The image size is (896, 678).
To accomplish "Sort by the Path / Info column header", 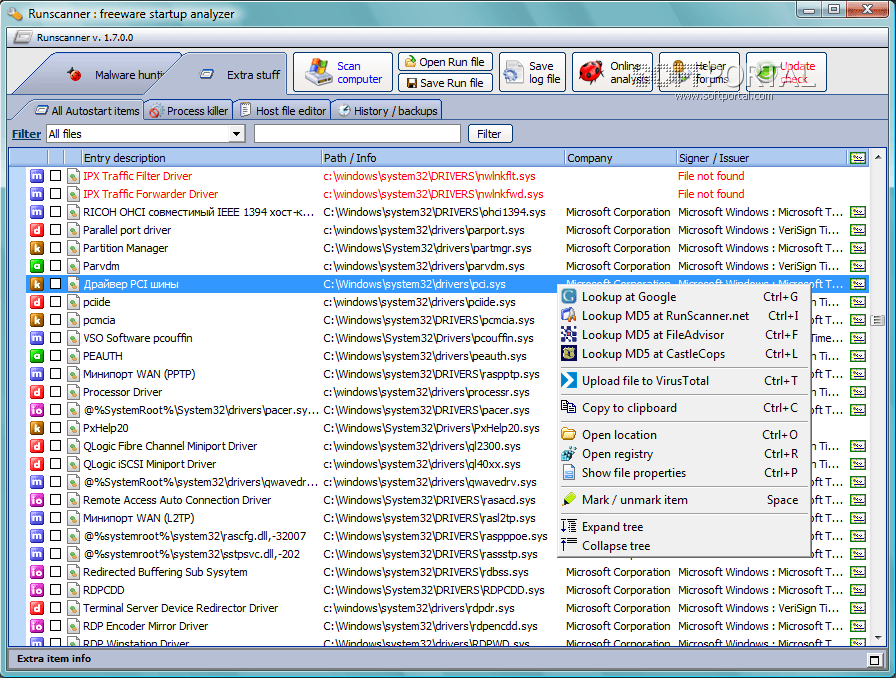I will pyautogui.click(x=443, y=158).
